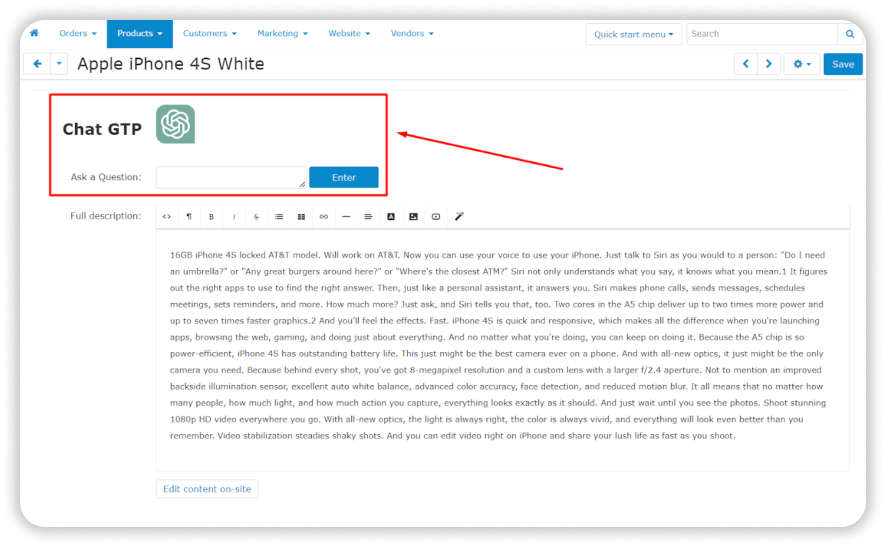Screen dimensions: 886x547
Task: Click the search magnifier icon
Action: [850, 34]
